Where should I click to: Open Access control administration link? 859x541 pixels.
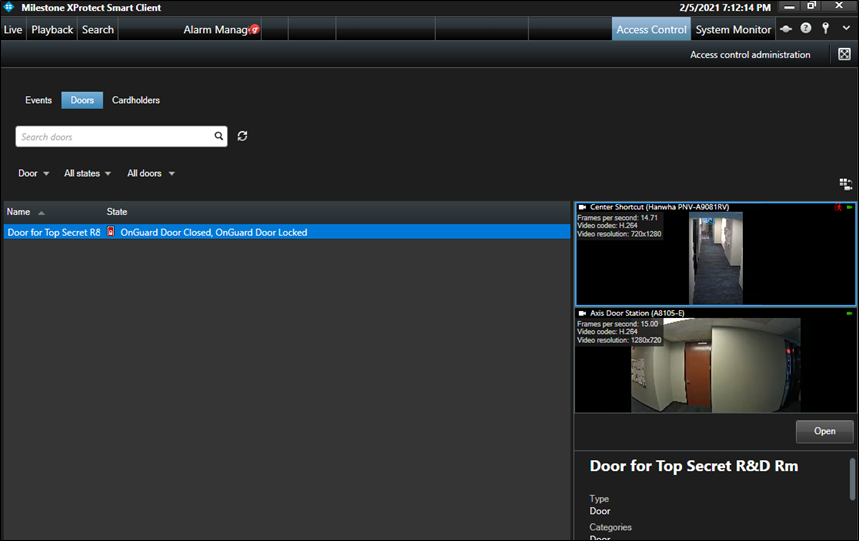click(750, 55)
